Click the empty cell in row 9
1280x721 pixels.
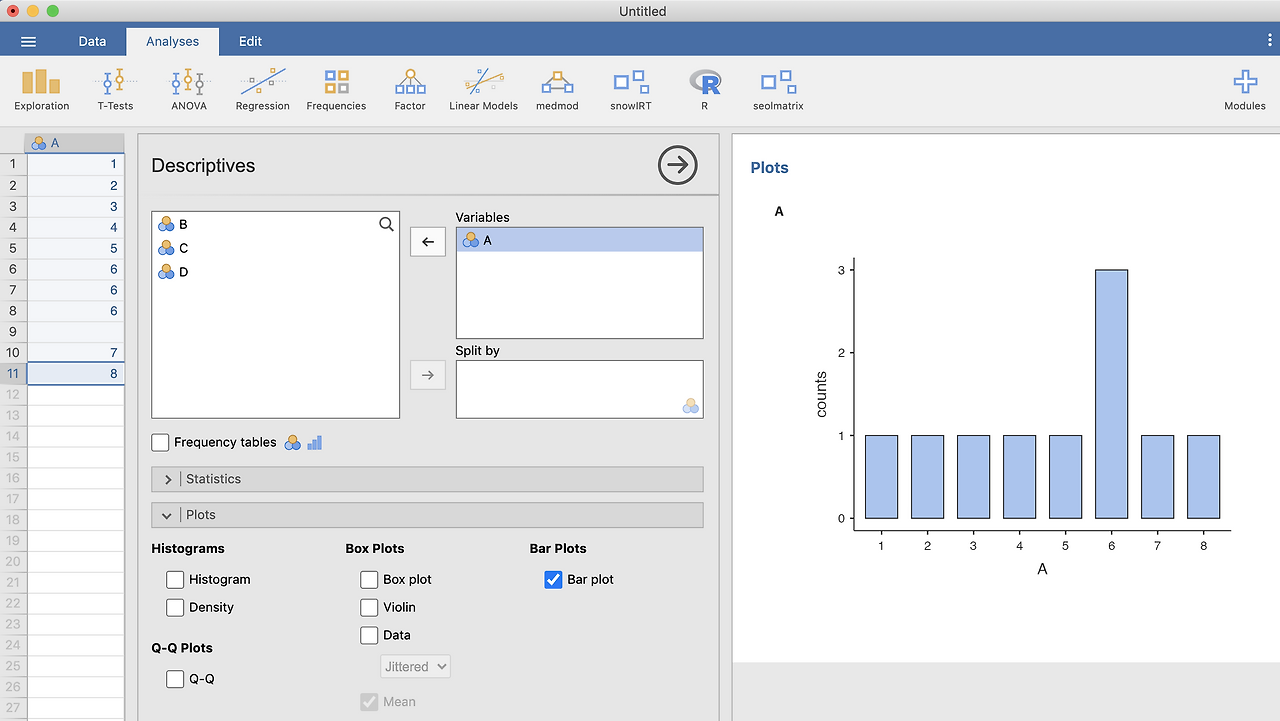coord(76,332)
